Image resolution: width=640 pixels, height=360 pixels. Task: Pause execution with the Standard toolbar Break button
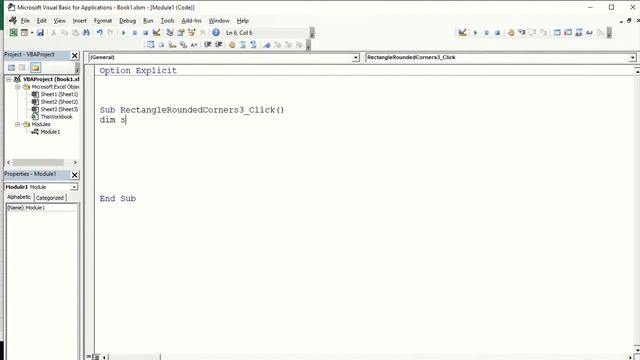(x=134, y=33)
